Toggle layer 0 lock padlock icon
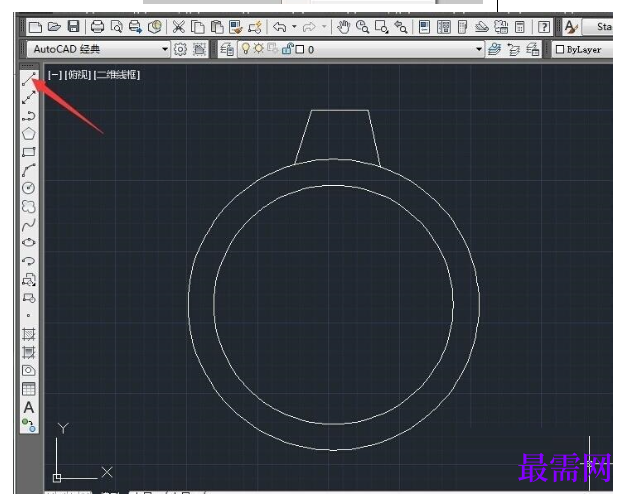 (x=288, y=49)
